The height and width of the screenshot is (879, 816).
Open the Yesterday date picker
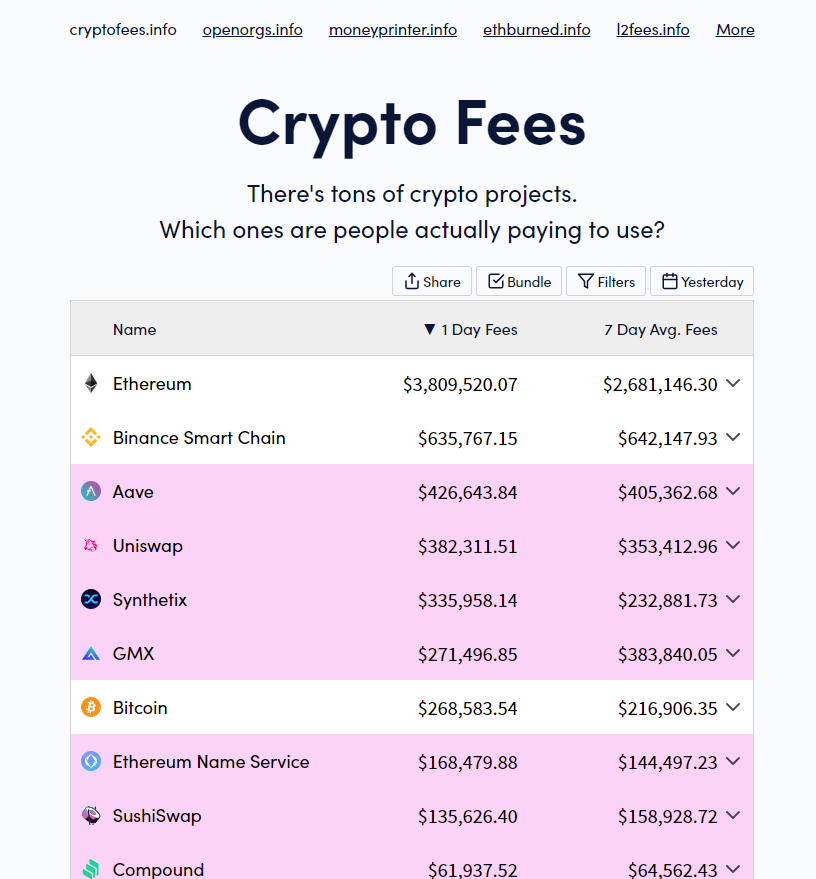coord(702,281)
